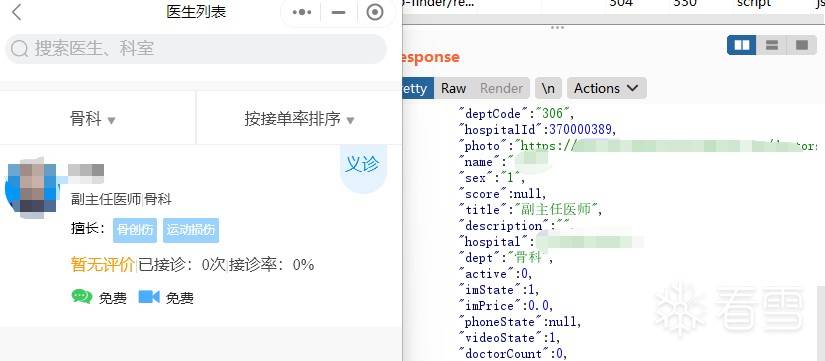
Task: Click 已接诊: 0次 text
Action: pos(182,264)
